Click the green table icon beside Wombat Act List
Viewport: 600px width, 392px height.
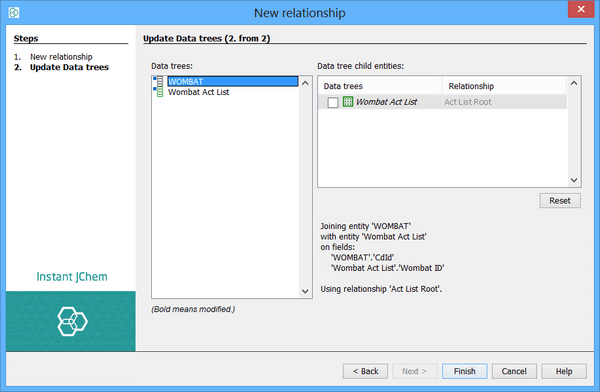pyautogui.click(x=347, y=102)
